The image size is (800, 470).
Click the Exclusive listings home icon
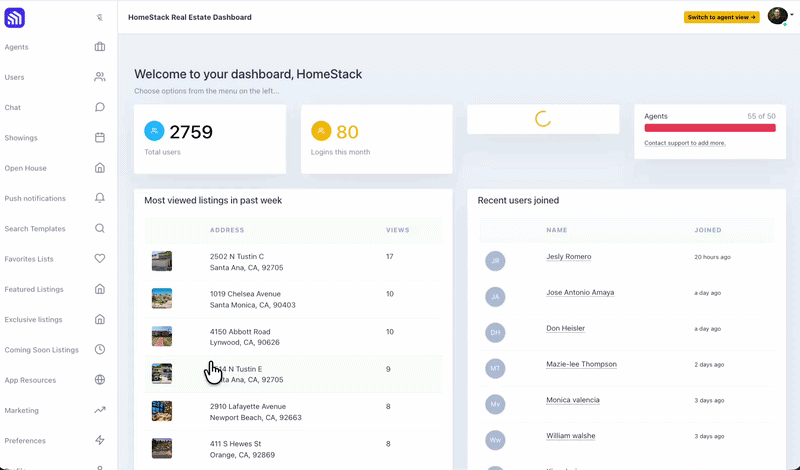coord(100,319)
